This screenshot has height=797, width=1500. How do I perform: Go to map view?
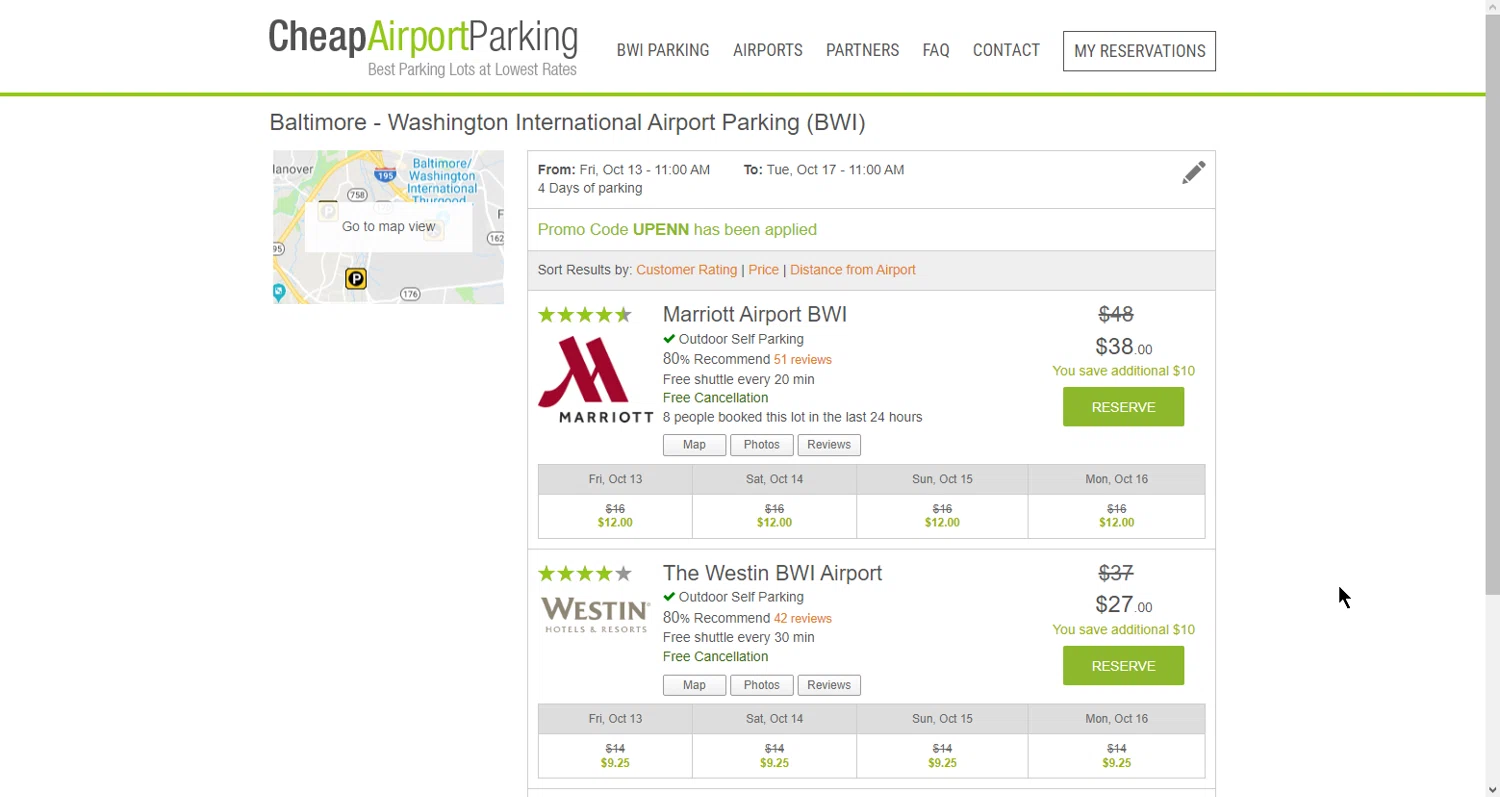(x=389, y=227)
